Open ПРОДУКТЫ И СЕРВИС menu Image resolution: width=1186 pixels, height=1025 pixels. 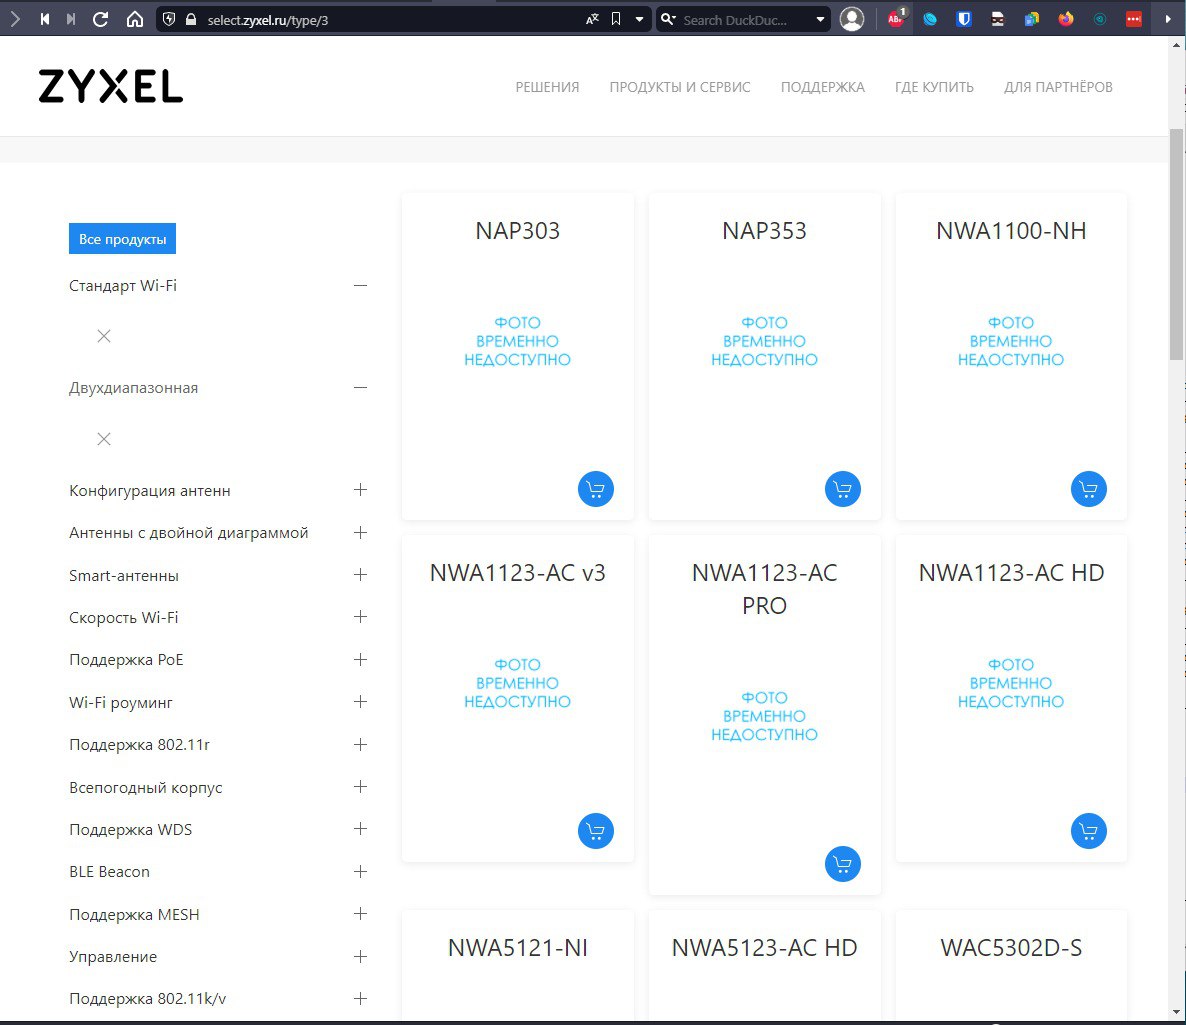point(680,87)
